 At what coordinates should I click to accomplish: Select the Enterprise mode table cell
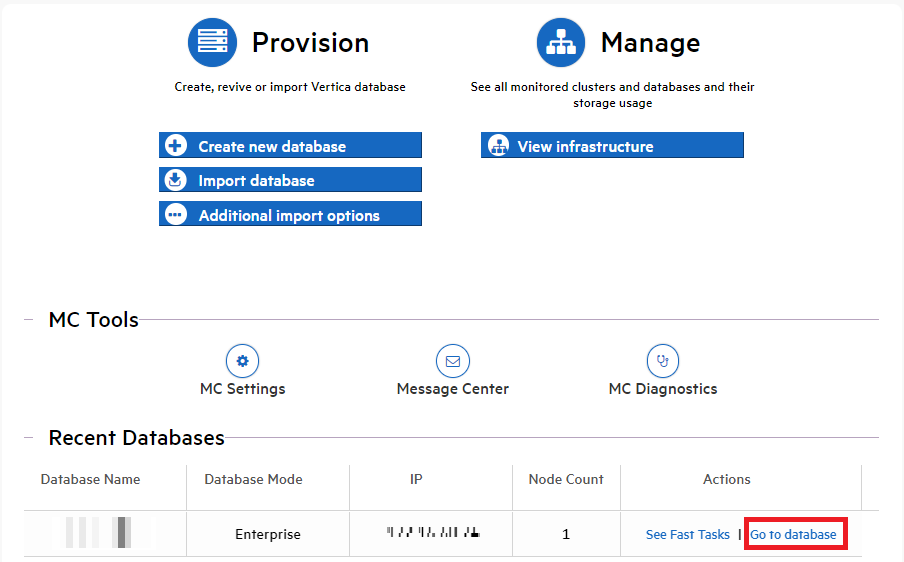click(x=267, y=535)
